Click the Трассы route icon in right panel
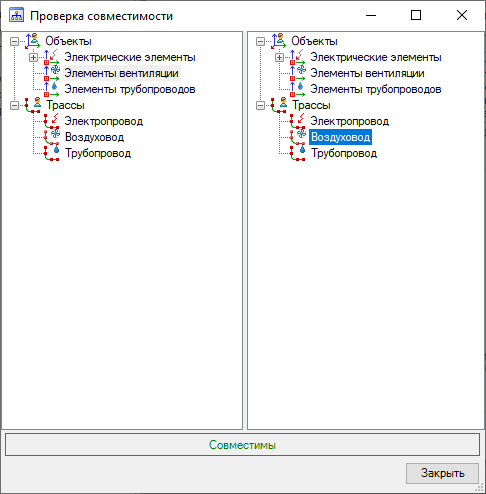 coord(279,105)
